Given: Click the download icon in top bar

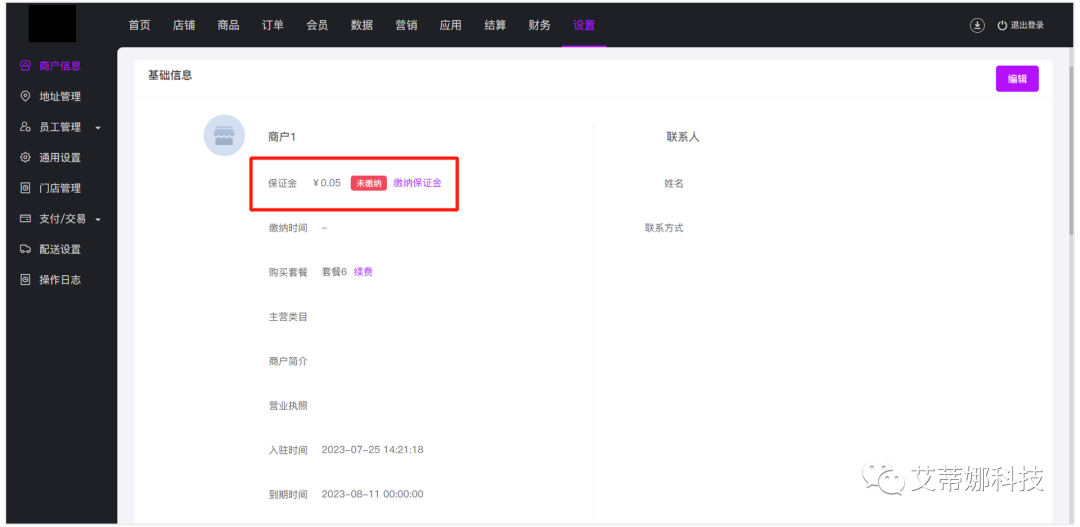Looking at the screenshot, I should coord(977,25).
